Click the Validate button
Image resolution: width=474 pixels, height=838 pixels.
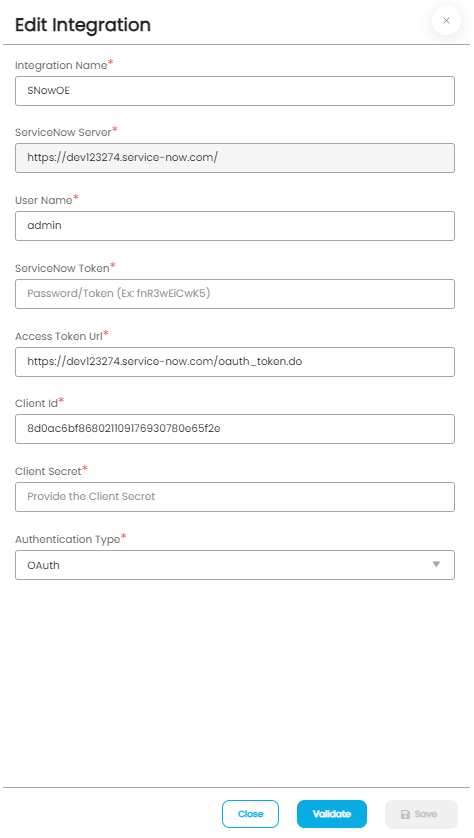332,813
